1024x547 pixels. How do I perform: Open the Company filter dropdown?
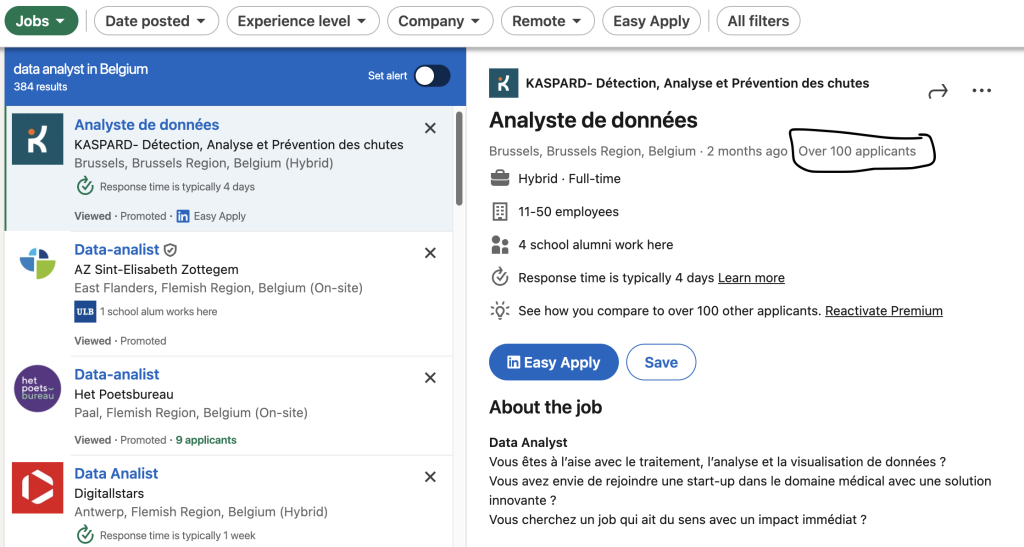point(440,21)
